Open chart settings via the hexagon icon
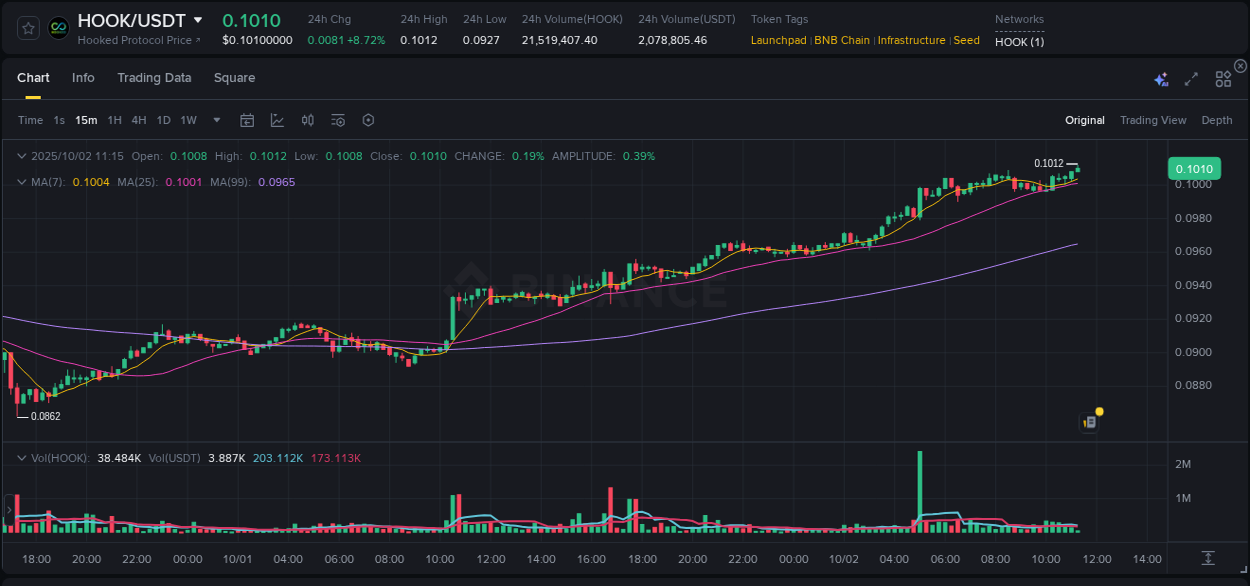Screen dimensions: 1250x586 tap(367, 119)
